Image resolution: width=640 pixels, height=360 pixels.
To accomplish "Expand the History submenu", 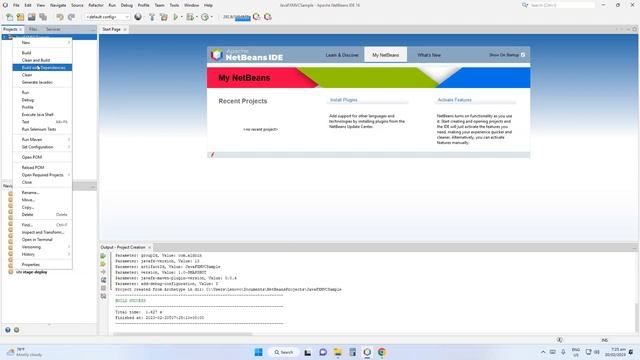I will [42, 254].
